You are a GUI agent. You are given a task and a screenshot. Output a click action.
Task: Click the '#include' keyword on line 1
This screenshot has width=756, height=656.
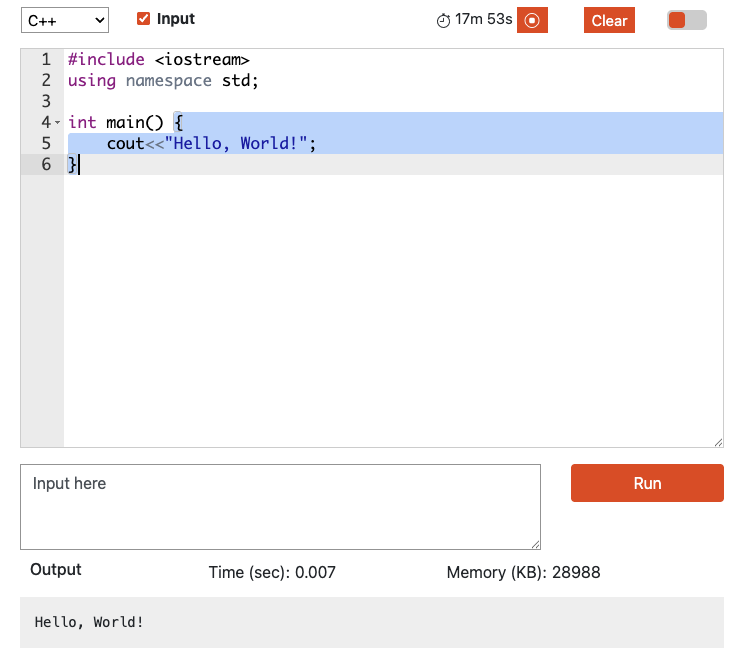(x=106, y=59)
